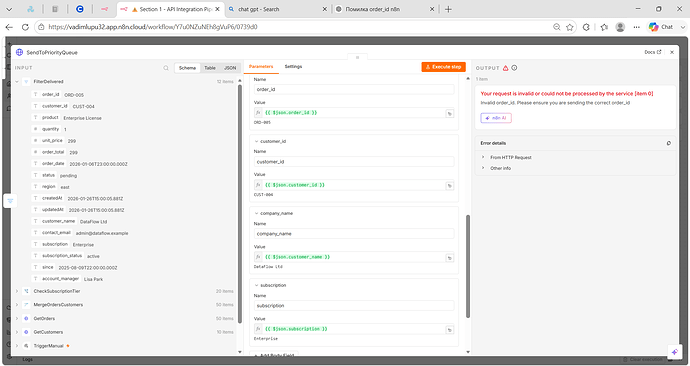Screen dimensions: 690x366
Task: Collapse the FilterDelivered input node
Action: 17,82
